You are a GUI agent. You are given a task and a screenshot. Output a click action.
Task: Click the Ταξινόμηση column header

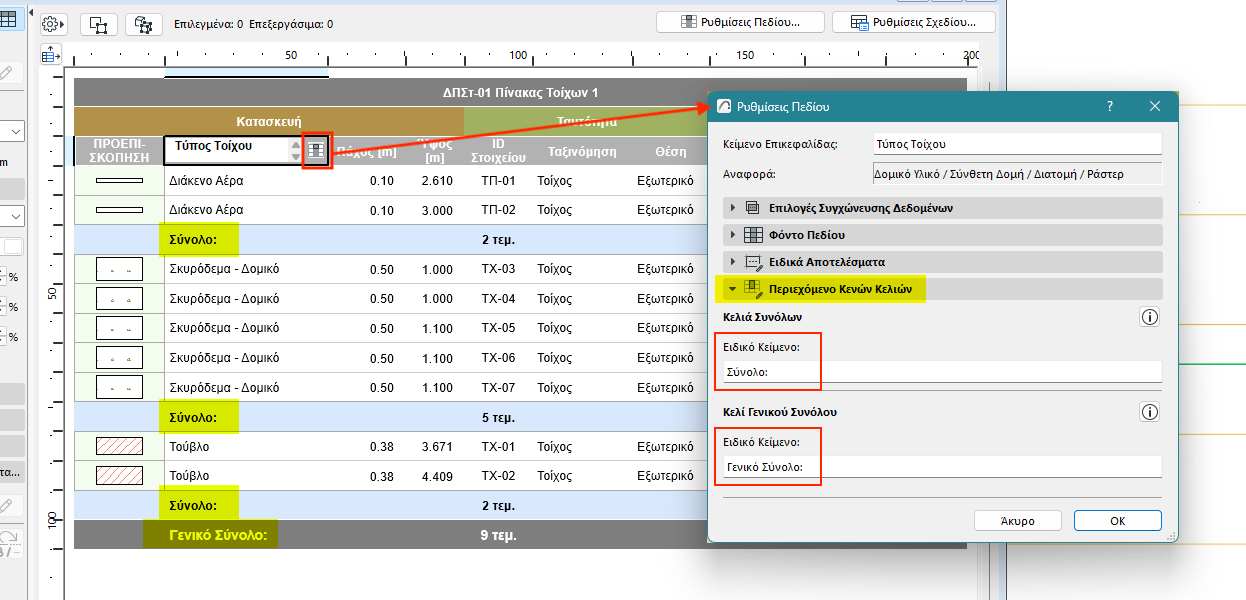pyautogui.click(x=582, y=151)
